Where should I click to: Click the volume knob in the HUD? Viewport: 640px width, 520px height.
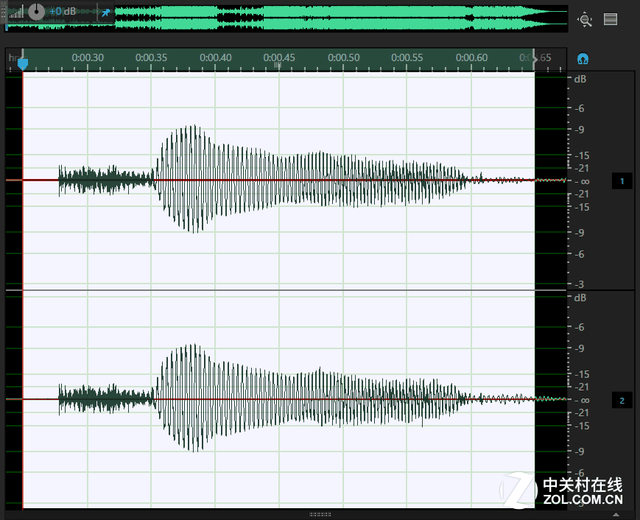(x=36, y=11)
